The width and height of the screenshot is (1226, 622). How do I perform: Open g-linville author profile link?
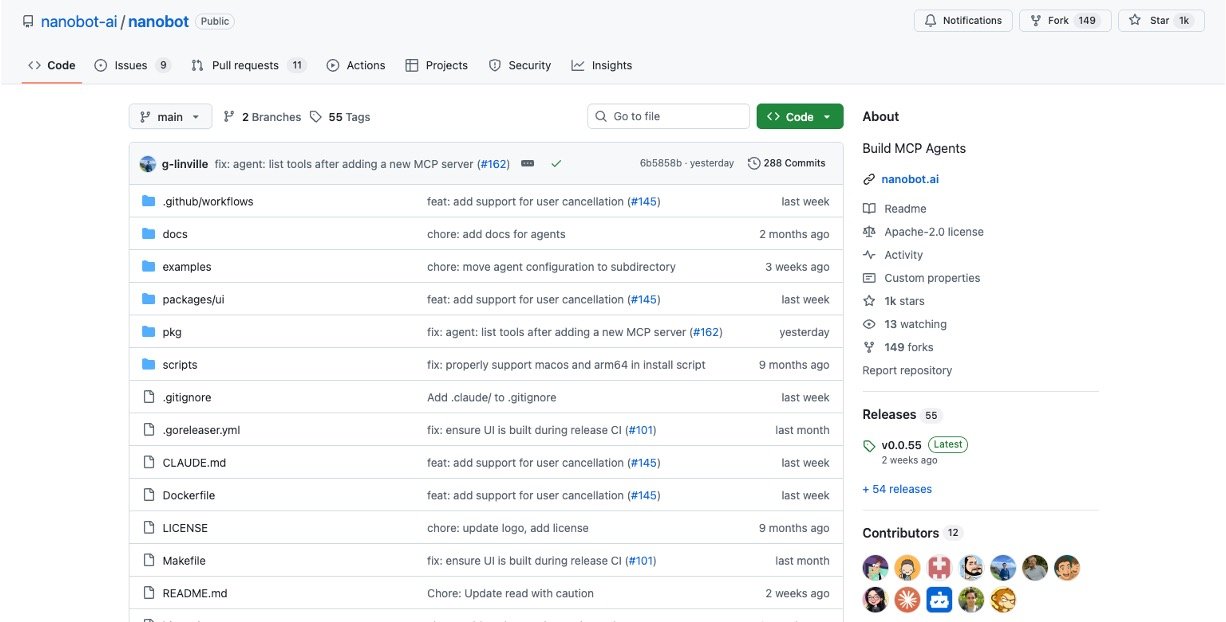[x=185, y=163]
